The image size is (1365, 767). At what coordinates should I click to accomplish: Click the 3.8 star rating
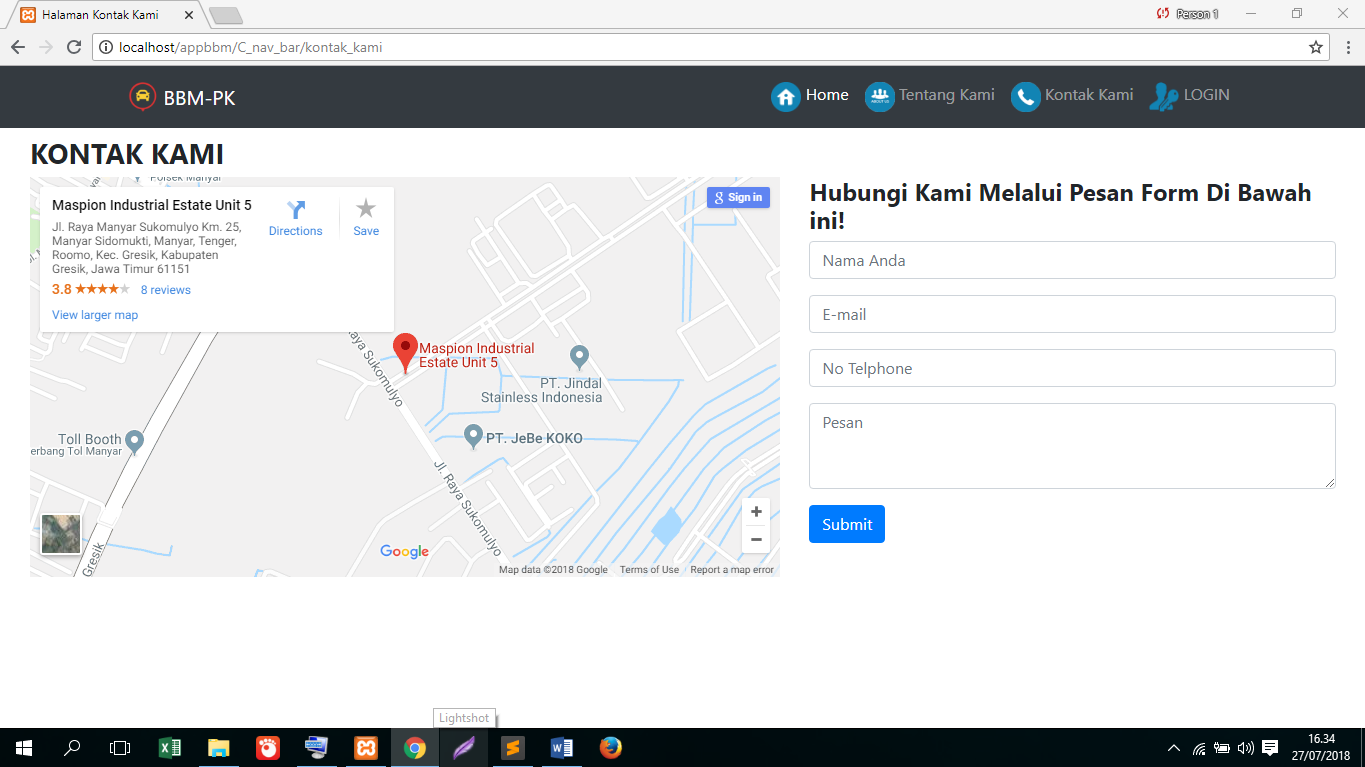(x=91, y=290)
